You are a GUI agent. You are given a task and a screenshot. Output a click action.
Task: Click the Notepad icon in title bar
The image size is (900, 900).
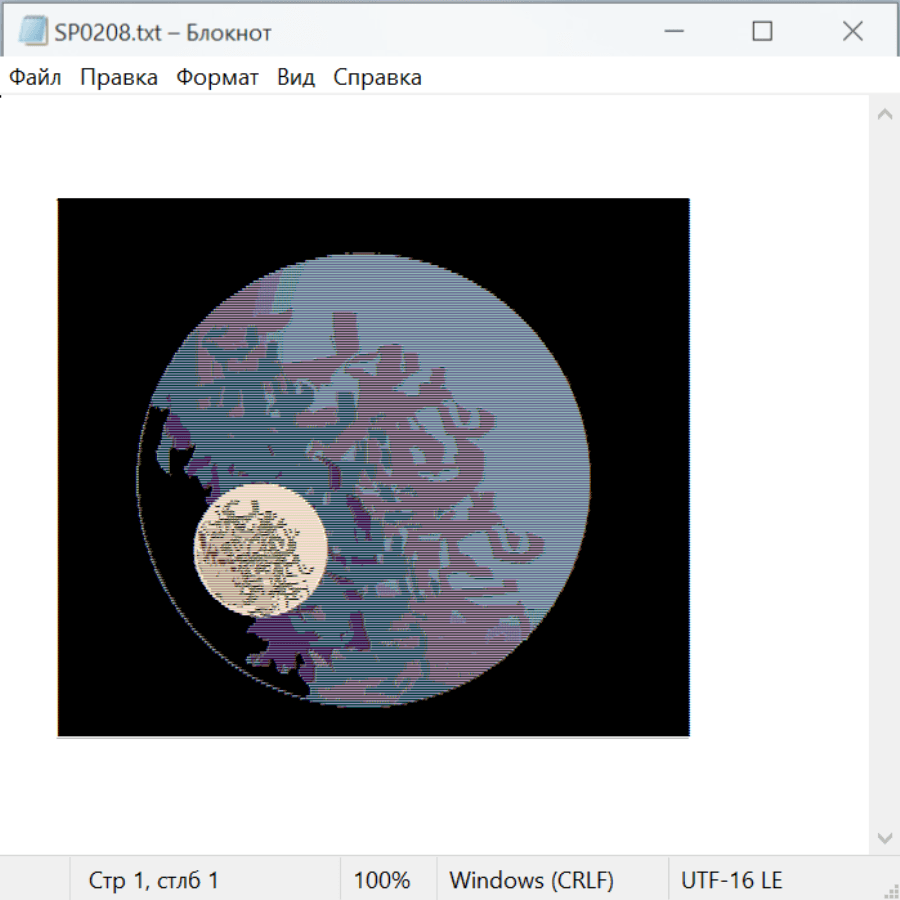(x=34, y=32)
